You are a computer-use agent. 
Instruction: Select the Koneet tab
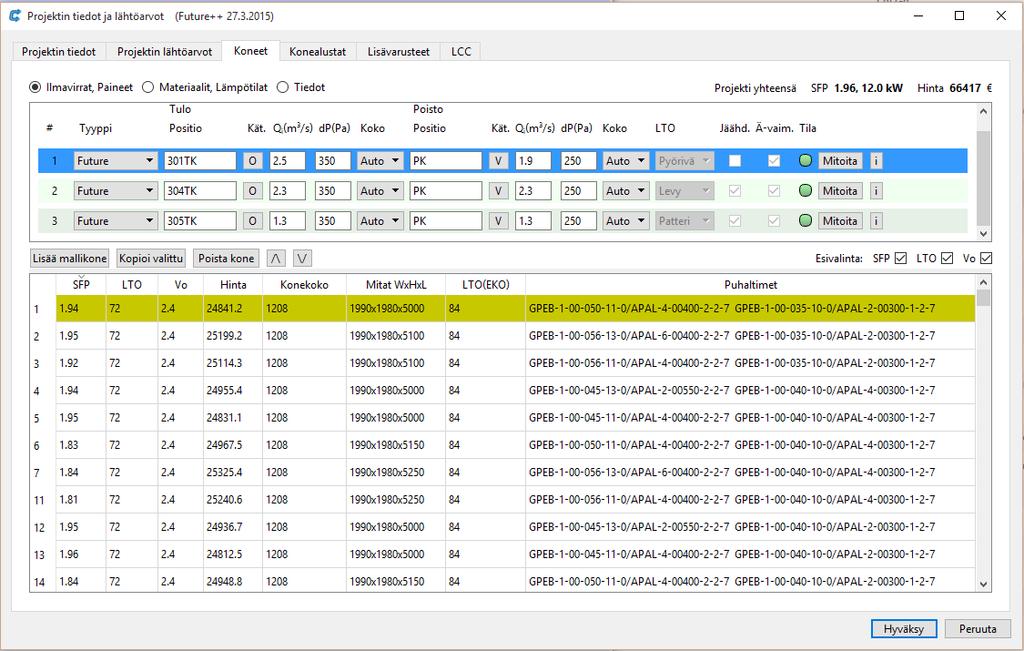(x=251, y=51)
